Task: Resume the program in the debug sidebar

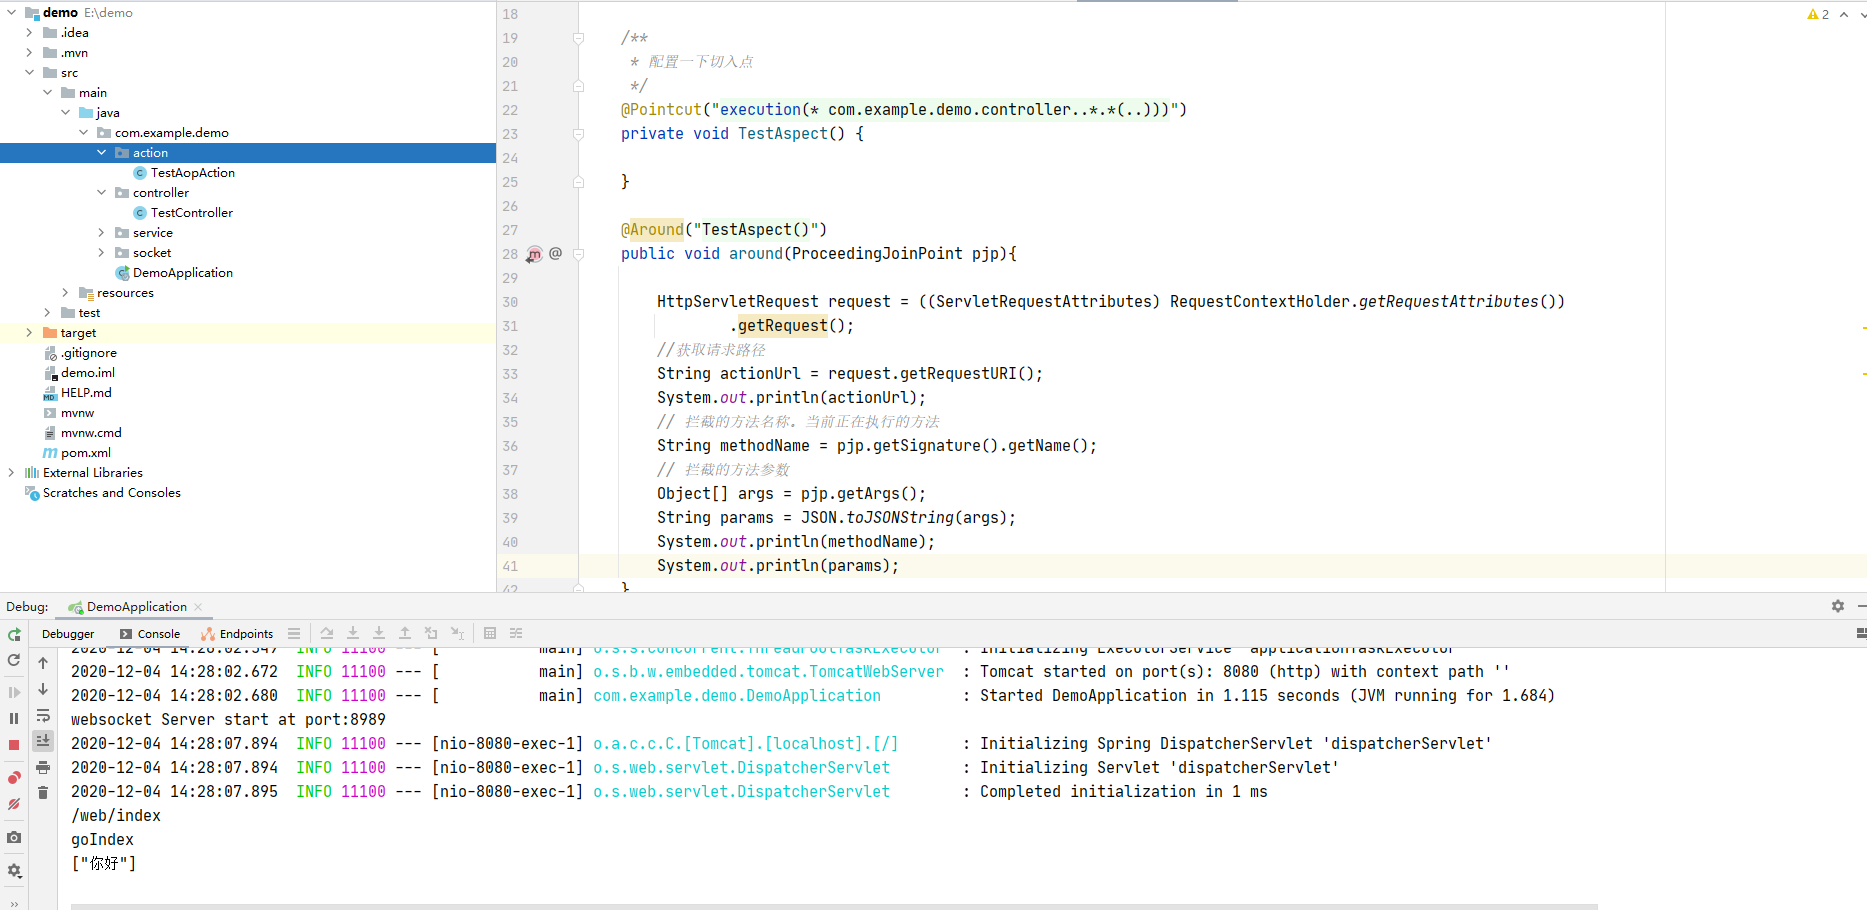Action: pos(14,692)
